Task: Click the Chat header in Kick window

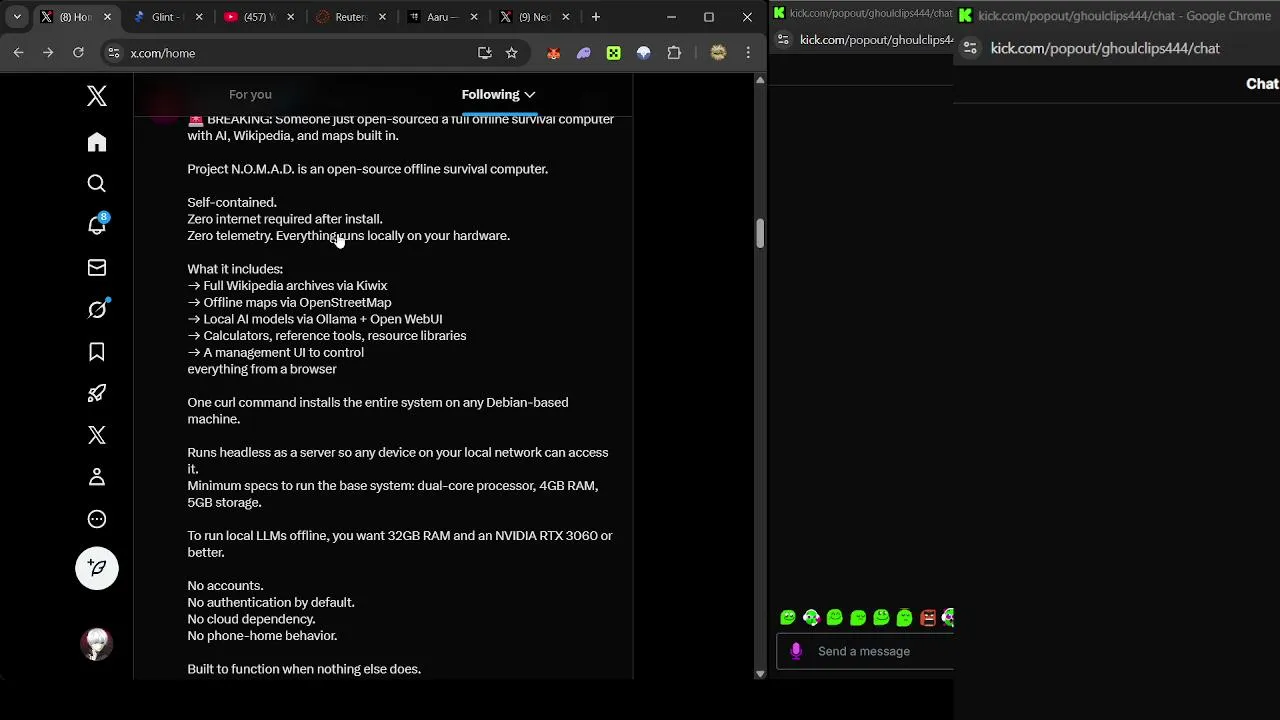Action: (1262, 84)
